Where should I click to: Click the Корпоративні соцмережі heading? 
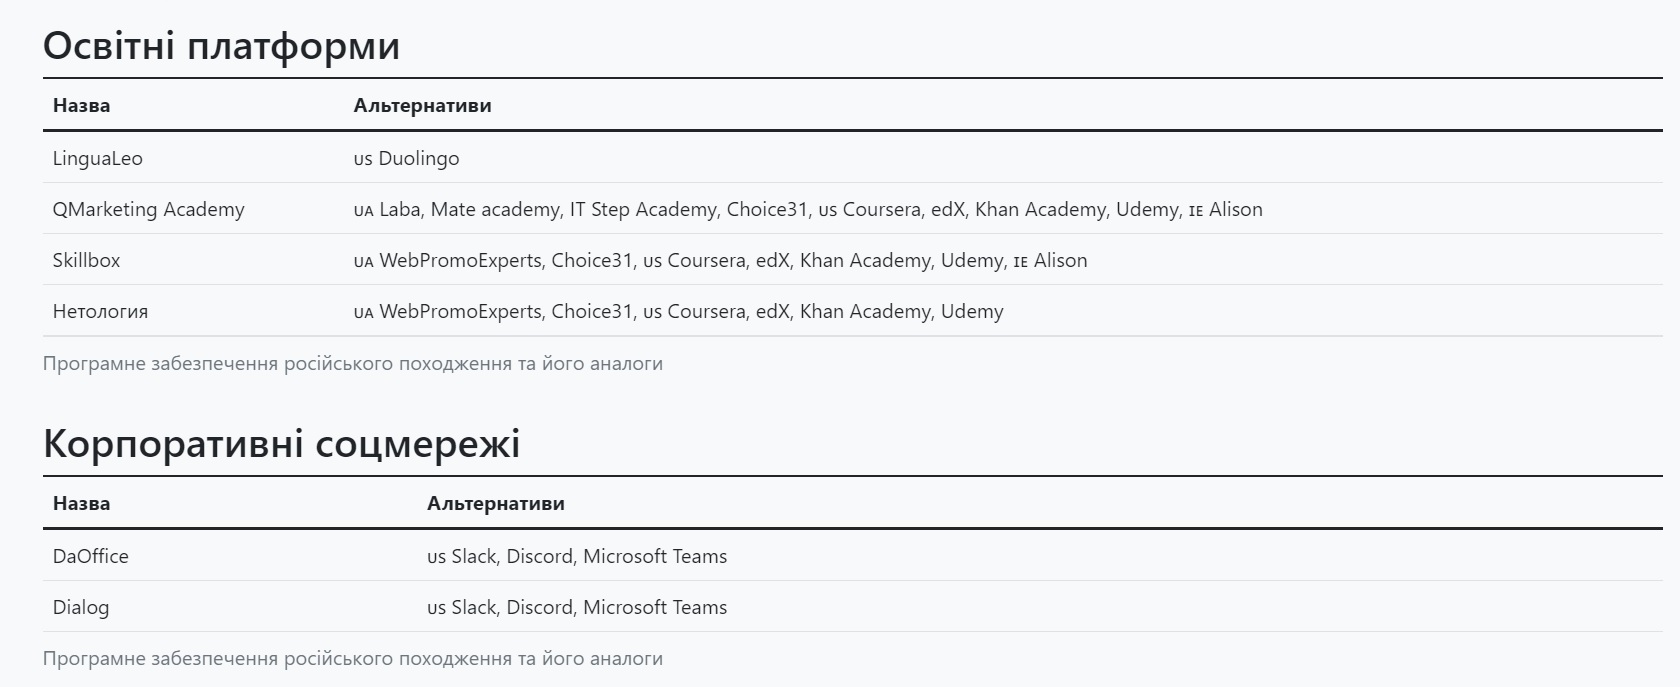click(281, 443)
